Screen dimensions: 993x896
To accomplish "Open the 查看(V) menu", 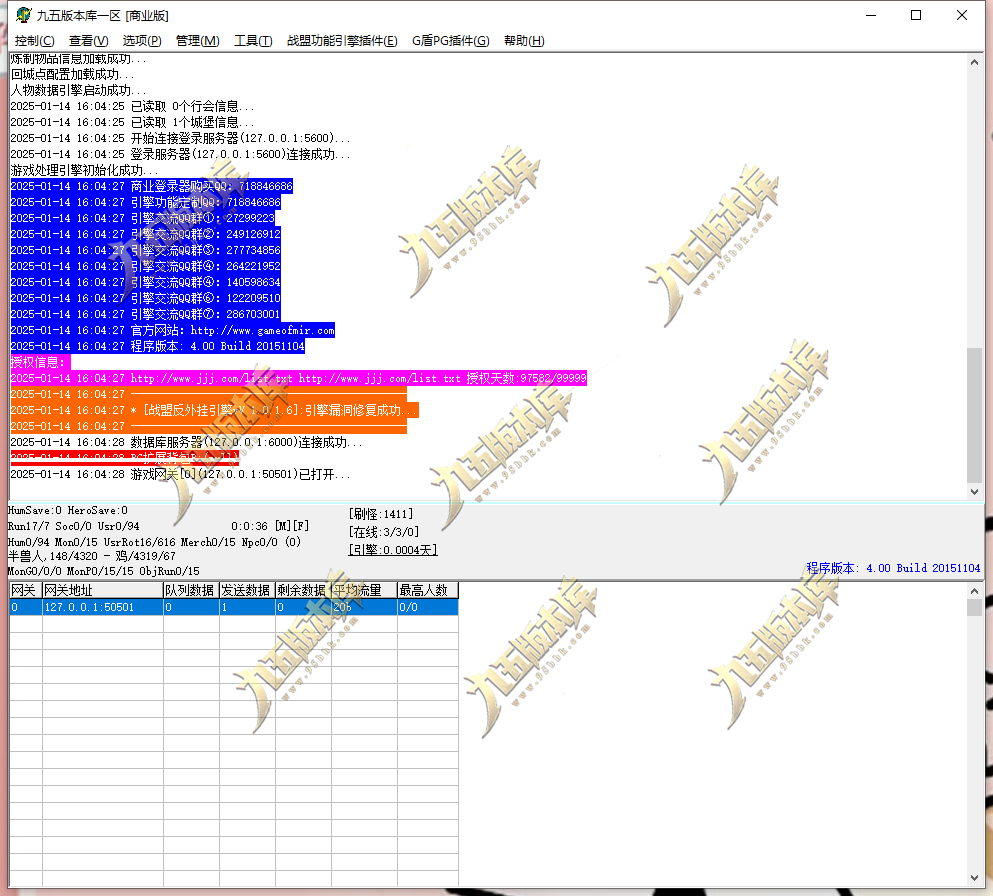I will tap(89, 41).
